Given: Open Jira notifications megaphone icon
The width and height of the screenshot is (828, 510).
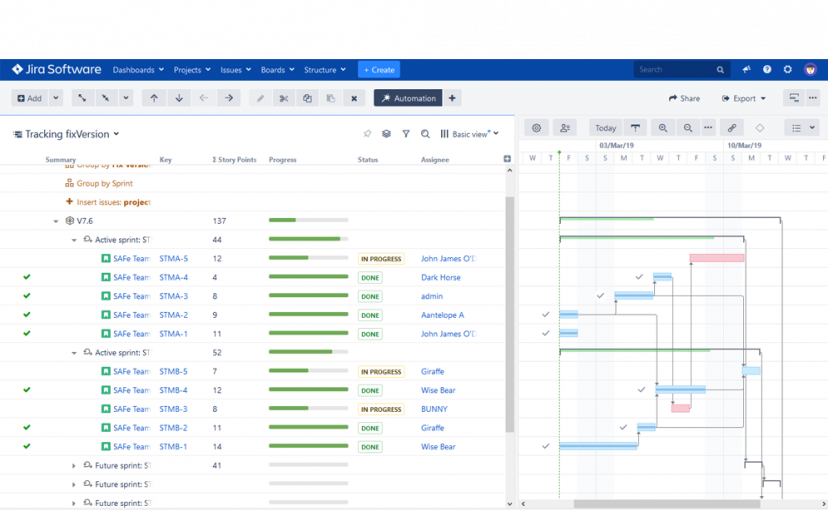Looking at the screenshot, I should pos(746,69).
